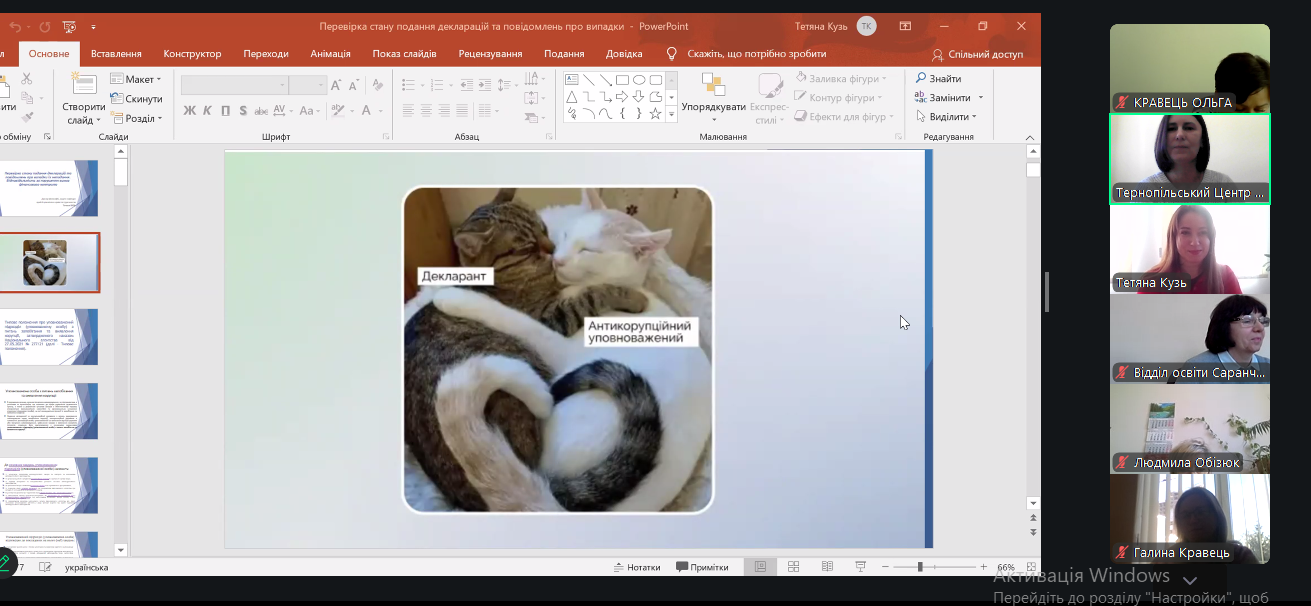
Task: Switch to Slide Sorter view in status bar
Action: click(793, 567)
